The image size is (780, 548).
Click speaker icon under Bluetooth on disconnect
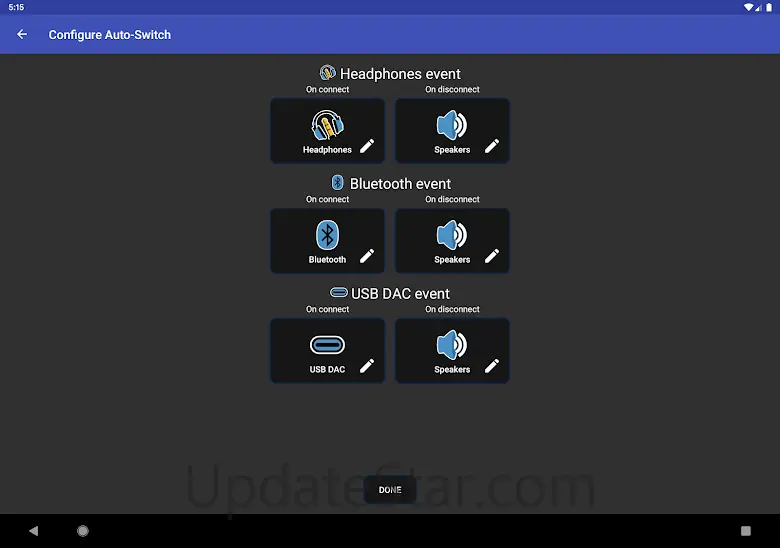(452, 235)
